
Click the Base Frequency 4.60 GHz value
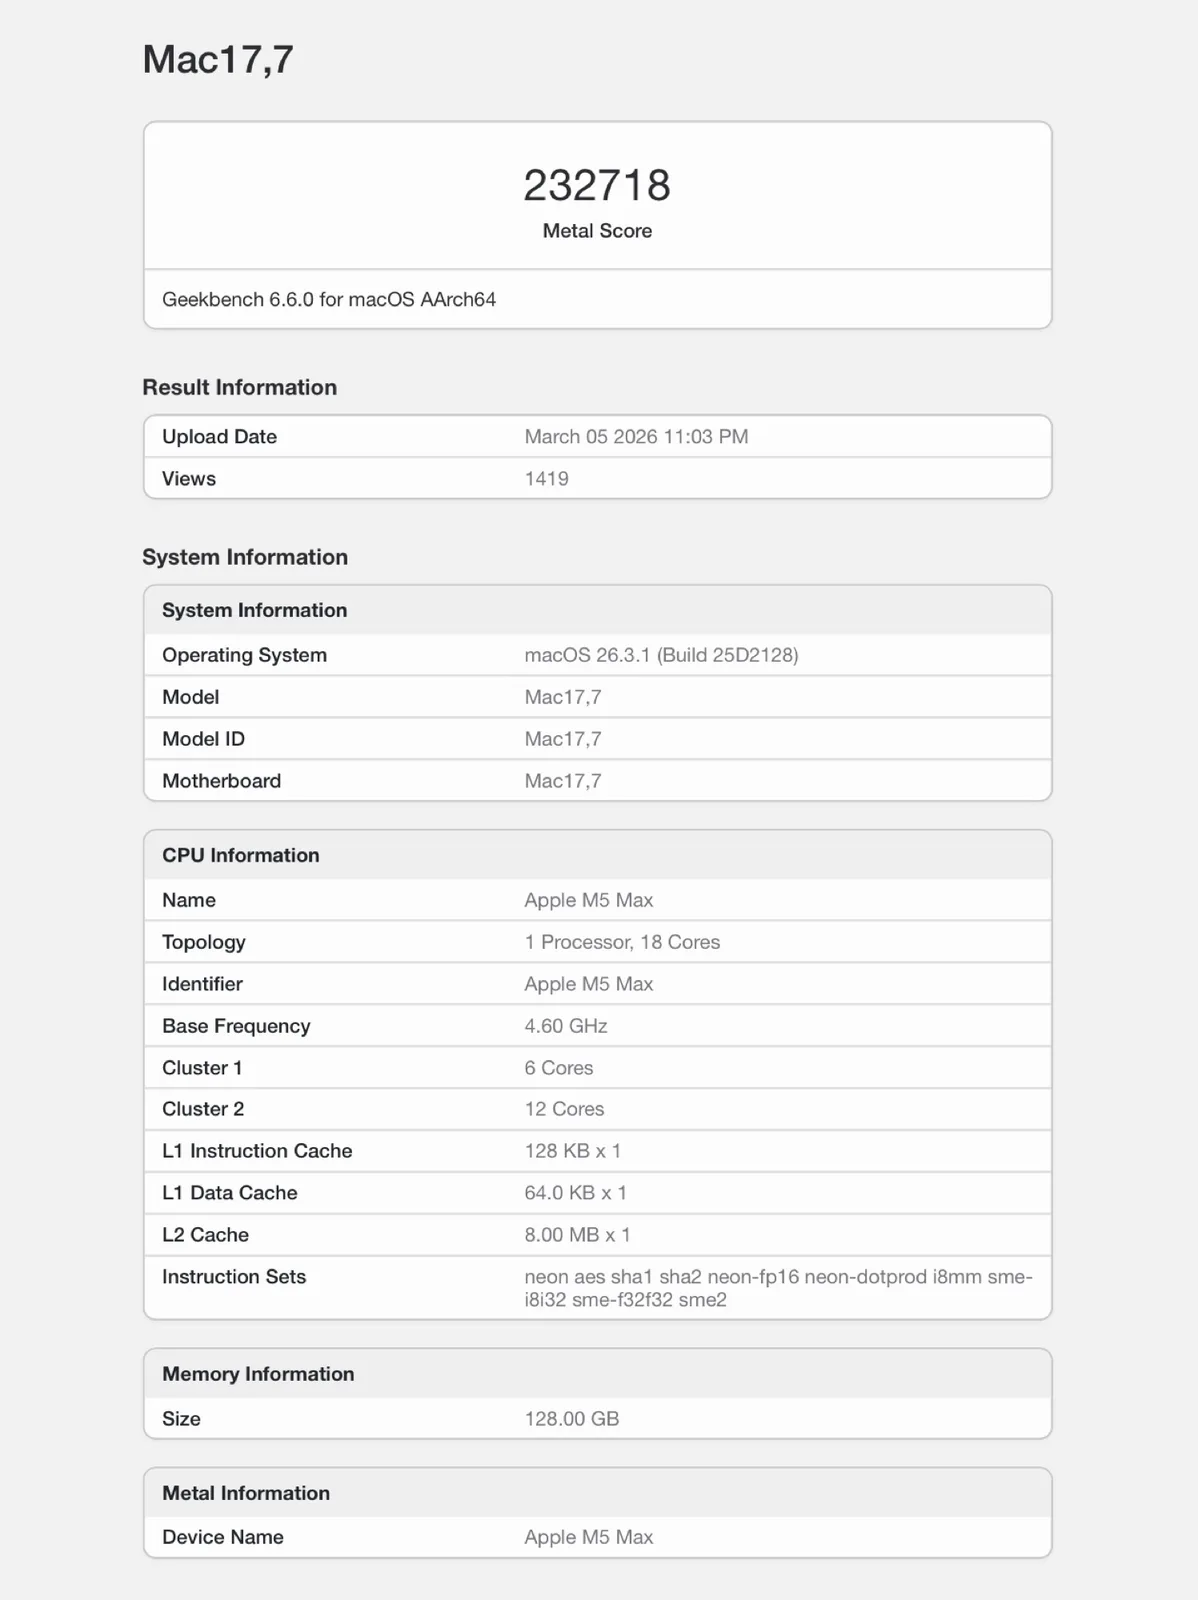point(566,1026)
